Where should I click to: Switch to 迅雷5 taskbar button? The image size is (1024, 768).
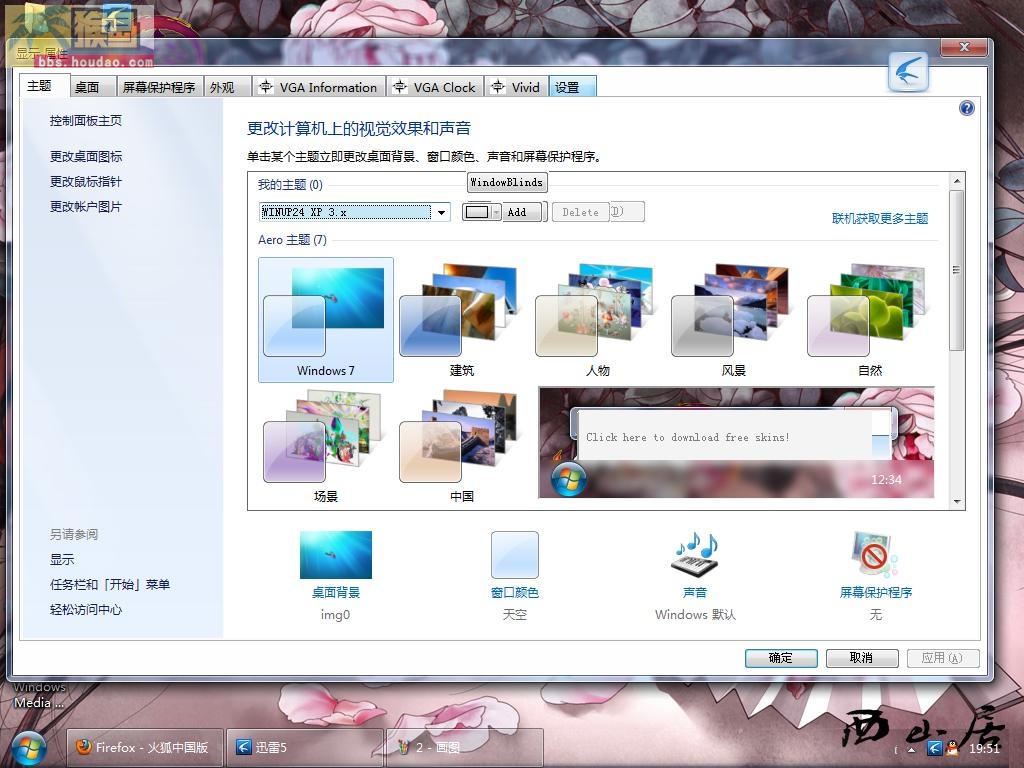point(304,747)
